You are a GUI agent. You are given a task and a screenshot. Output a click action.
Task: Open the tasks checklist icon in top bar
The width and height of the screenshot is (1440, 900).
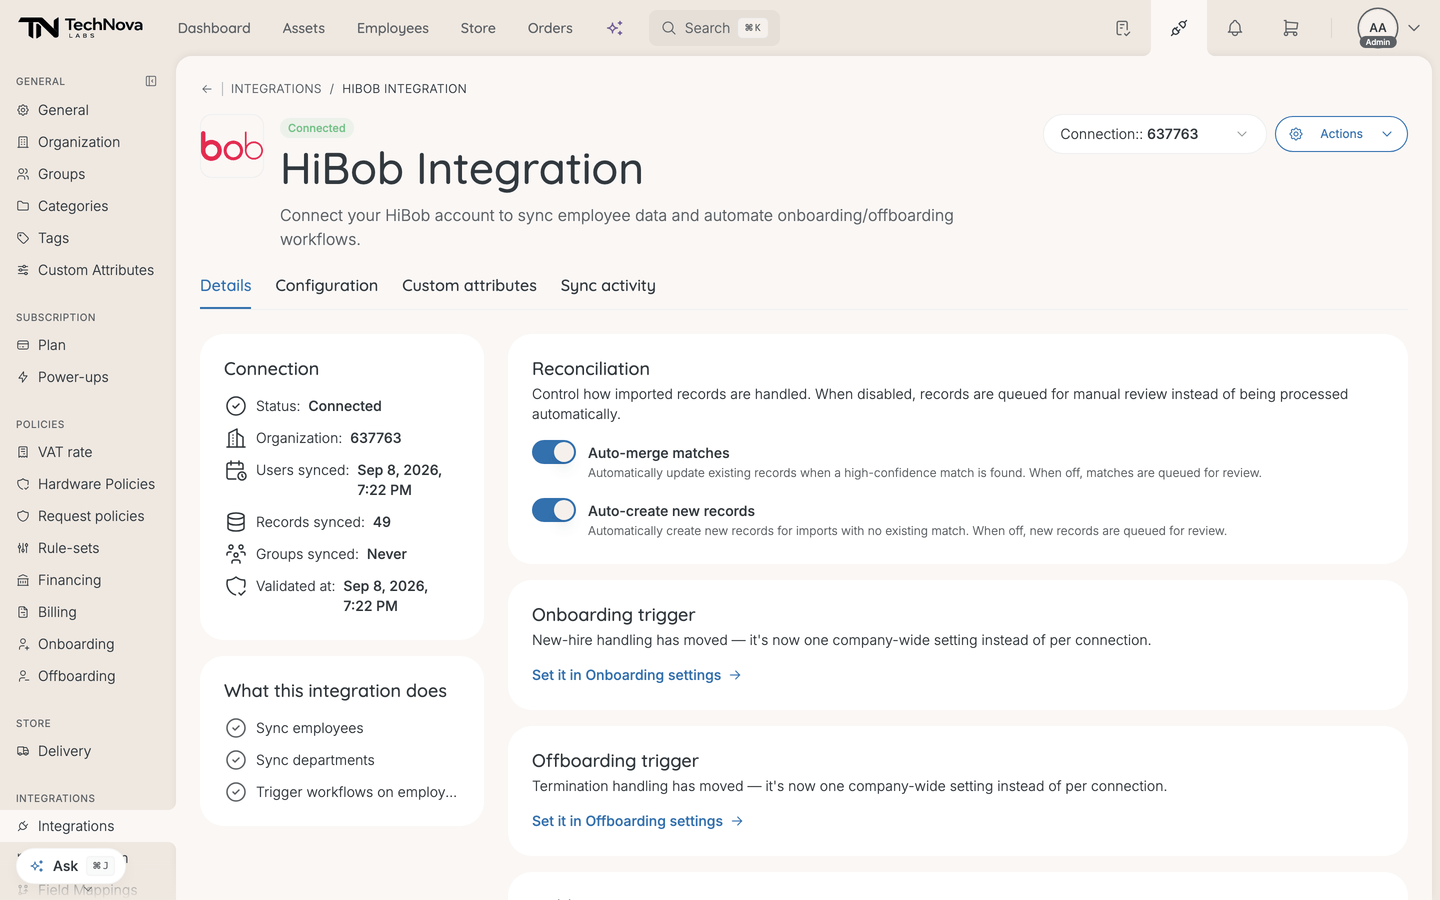(x=1123, y=28)
